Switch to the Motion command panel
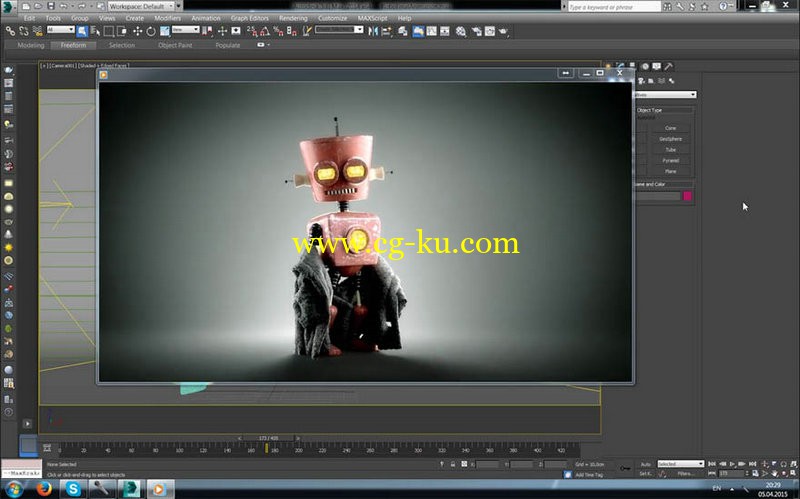The width and height of the screenshot is (800, 499). 645,66
